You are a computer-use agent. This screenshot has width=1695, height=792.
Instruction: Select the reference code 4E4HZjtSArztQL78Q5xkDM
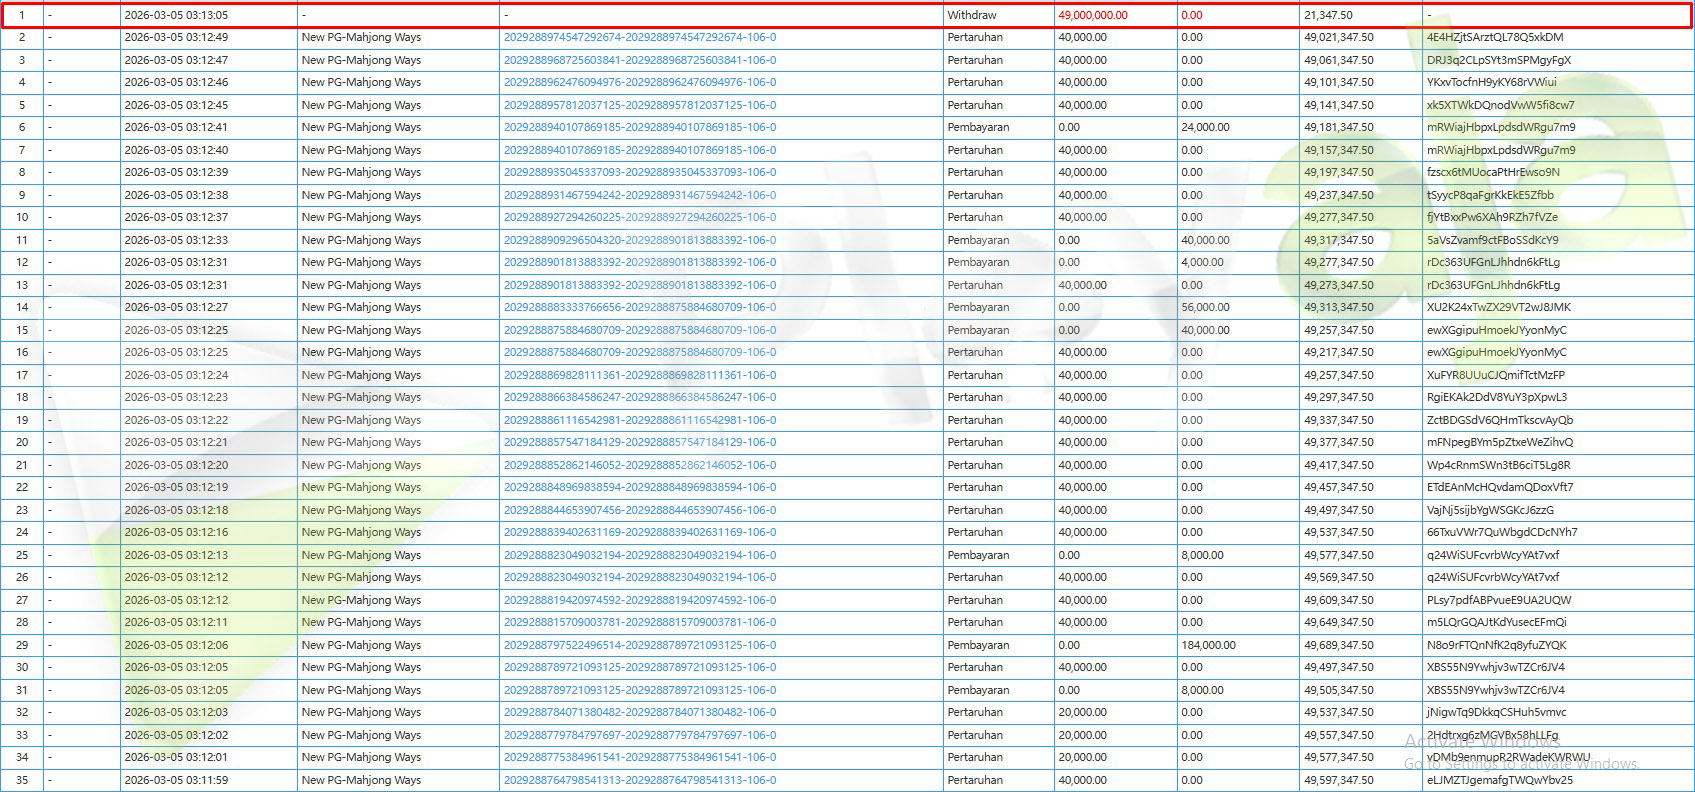point(1494,38)
